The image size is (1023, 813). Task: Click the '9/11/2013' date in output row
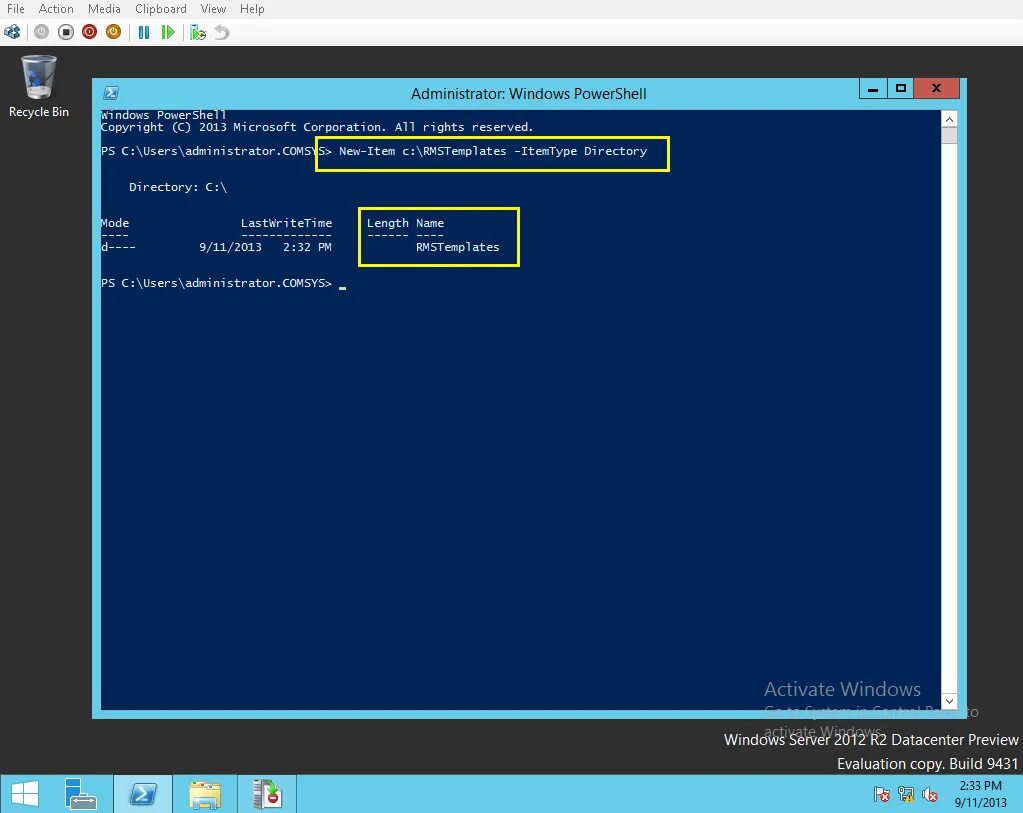[230, 247]
